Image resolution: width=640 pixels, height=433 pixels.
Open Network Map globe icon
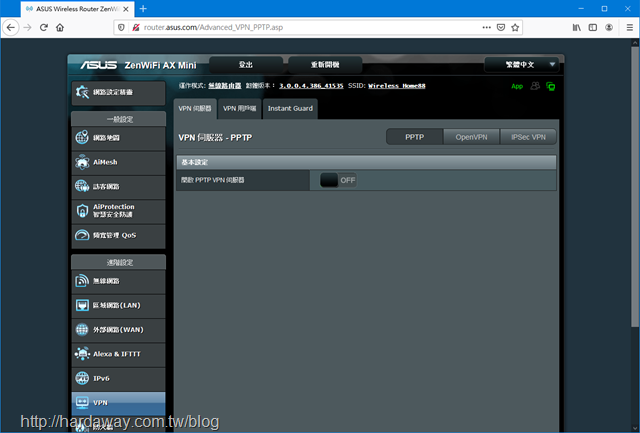coord(82,138)
